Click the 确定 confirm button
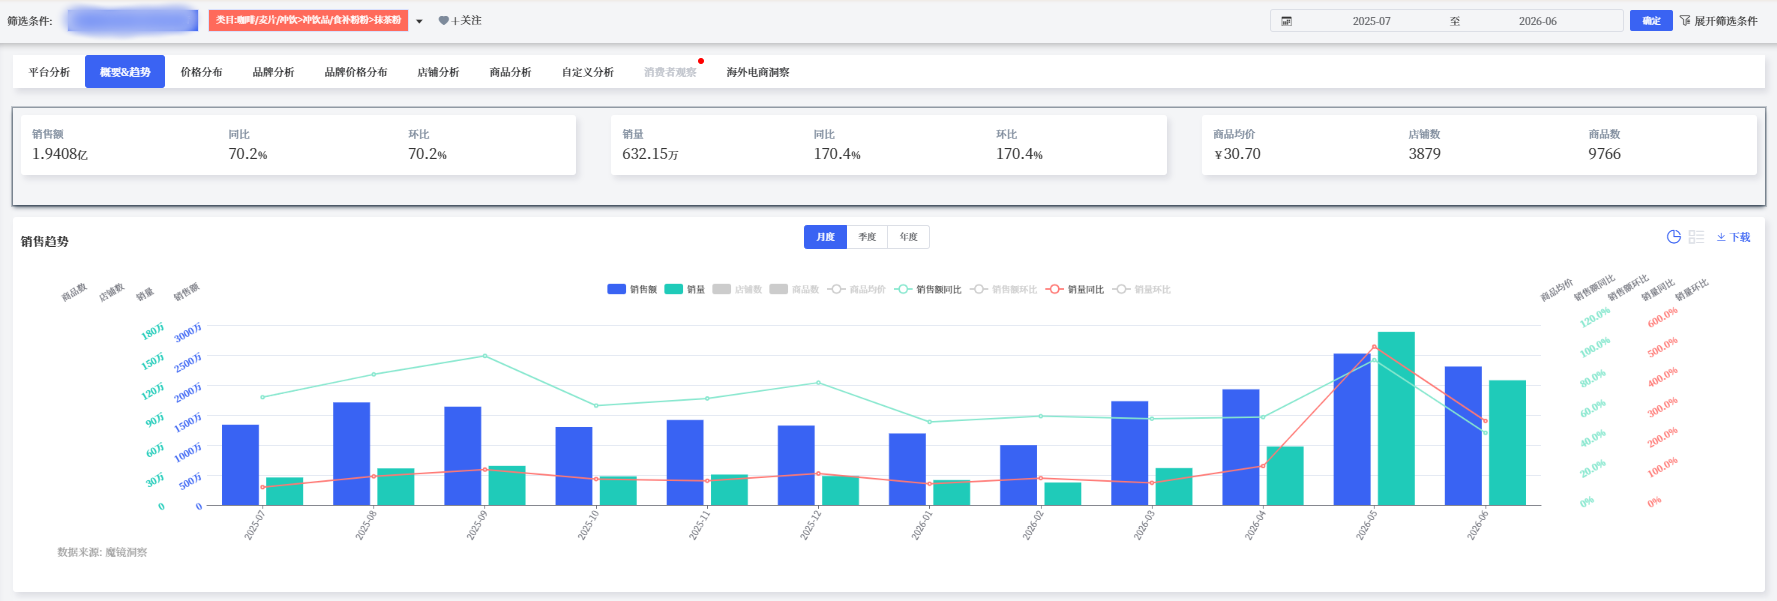Image resolution: width=1777 pixels, height=601 pixels. click(x=1651, y=21)
